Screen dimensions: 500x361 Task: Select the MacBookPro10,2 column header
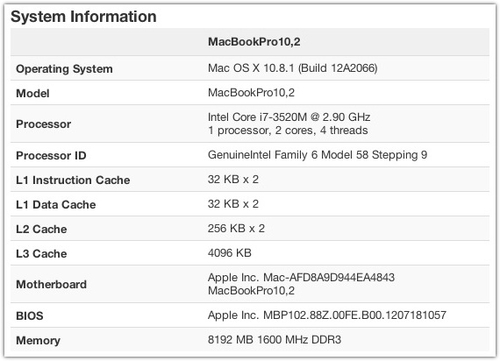(x=254, y=42)
